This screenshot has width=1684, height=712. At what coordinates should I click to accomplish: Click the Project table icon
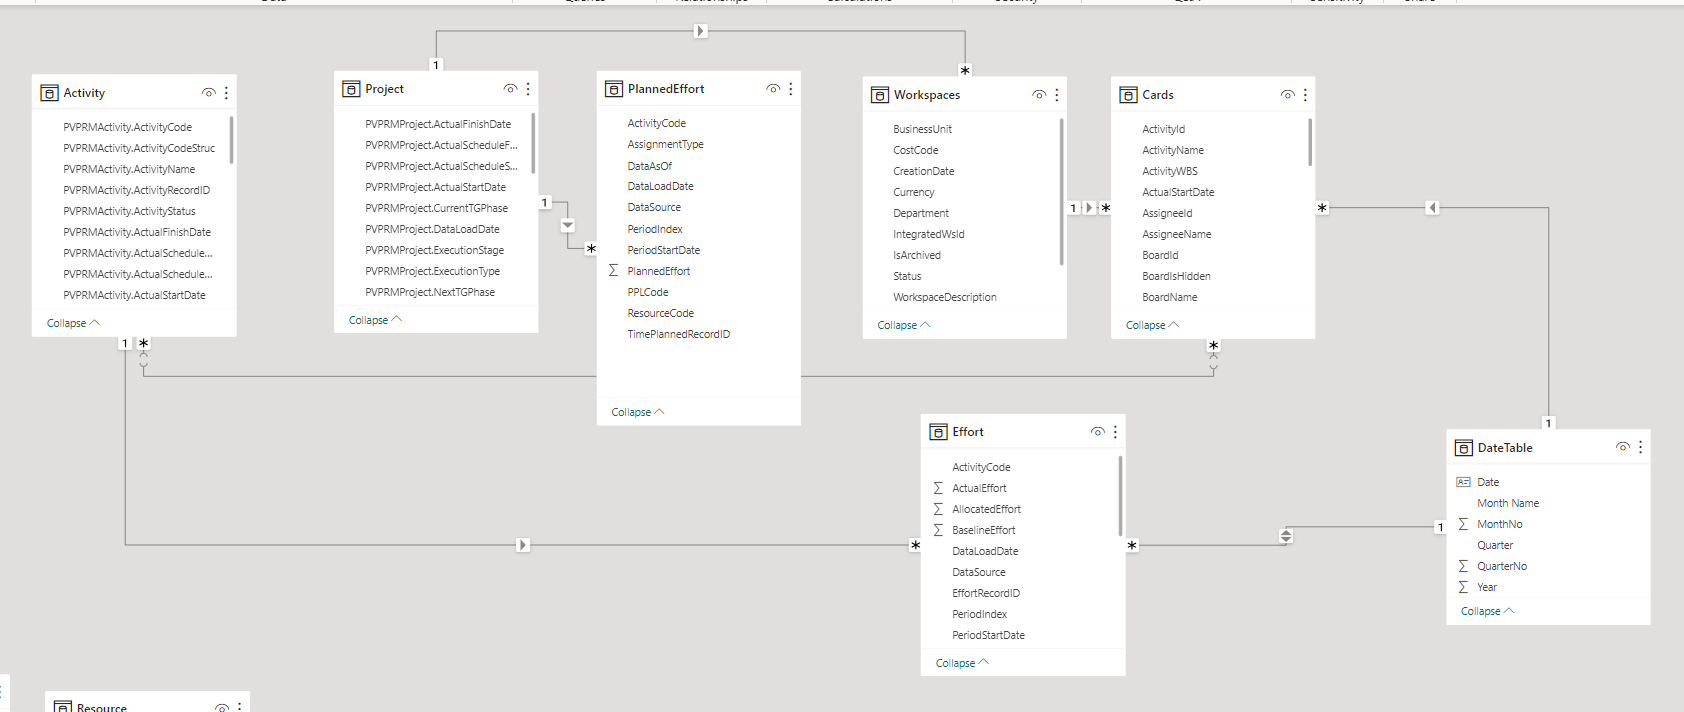click(x=351, y=89)
